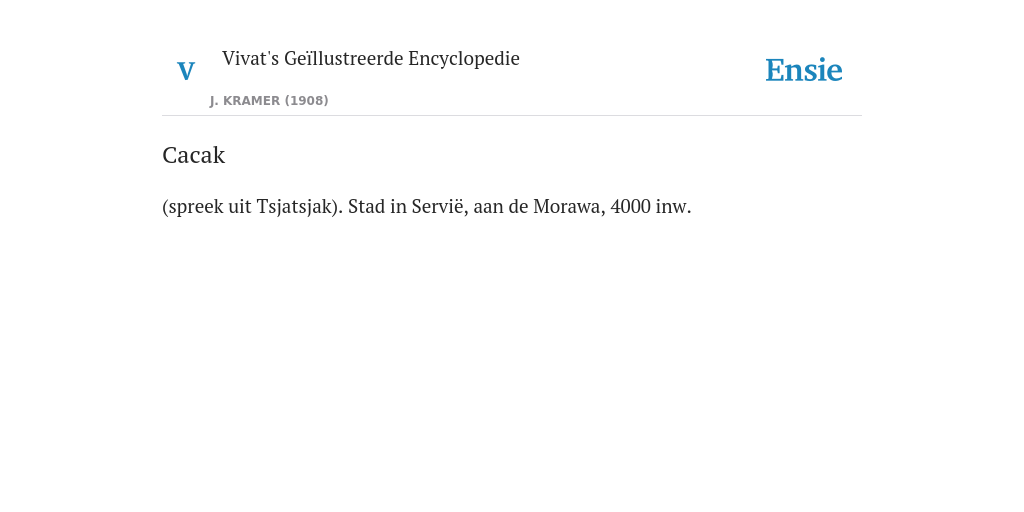Click the year (1908) beside the author
The image size is (1024, 512).
click(x=306, y=101)
